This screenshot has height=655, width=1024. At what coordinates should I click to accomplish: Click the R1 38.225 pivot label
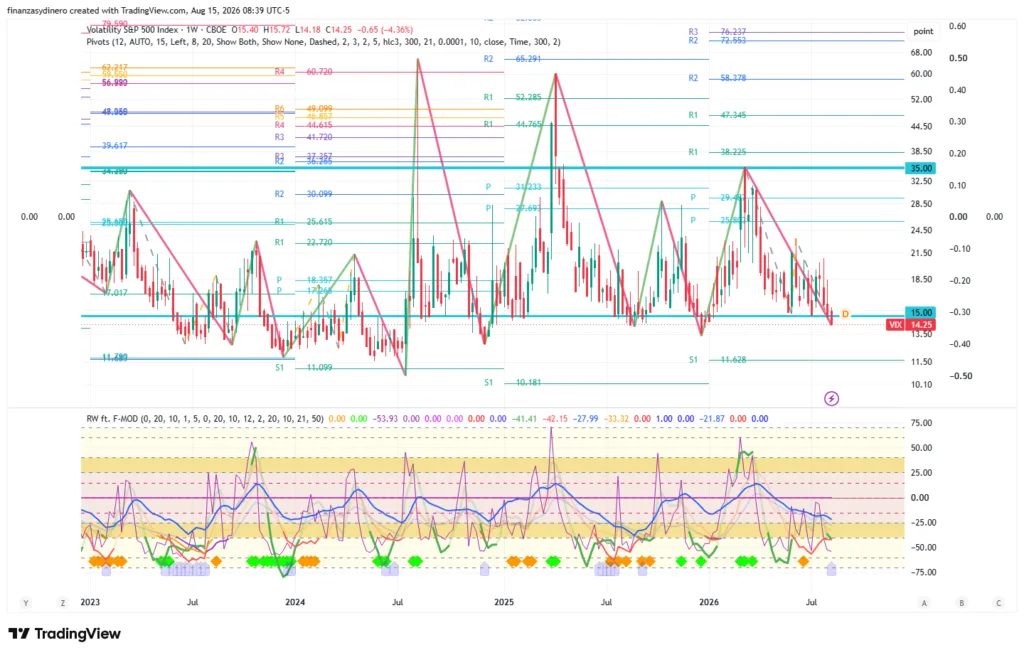(717, 152)
